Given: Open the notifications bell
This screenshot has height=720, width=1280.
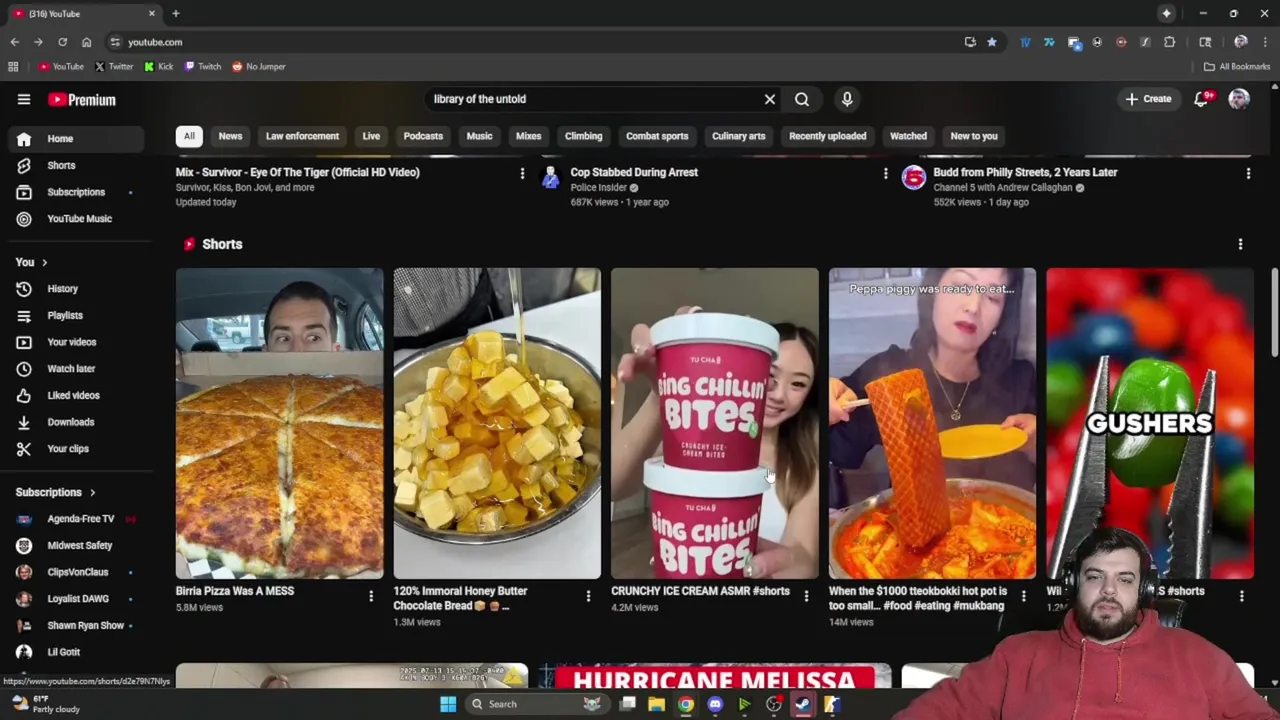Looking at the screenshot, I should (x=1202, y=99).
